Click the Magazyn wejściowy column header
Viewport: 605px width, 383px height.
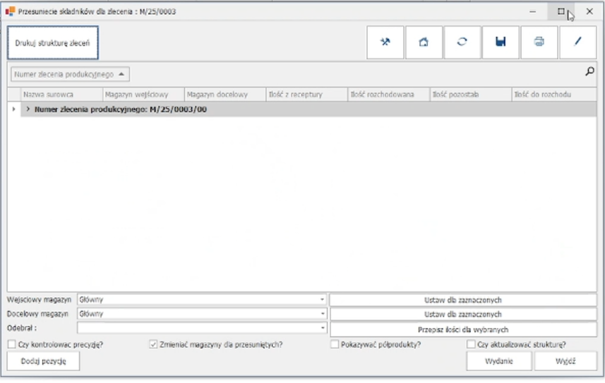coord(144,94)
